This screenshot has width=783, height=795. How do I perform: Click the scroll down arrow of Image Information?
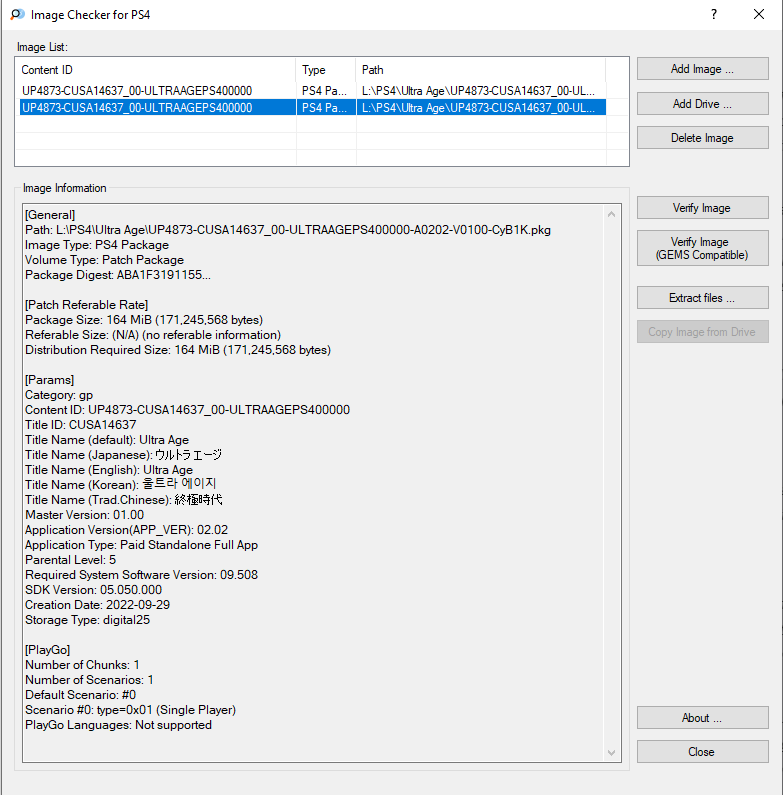point(612,753)
